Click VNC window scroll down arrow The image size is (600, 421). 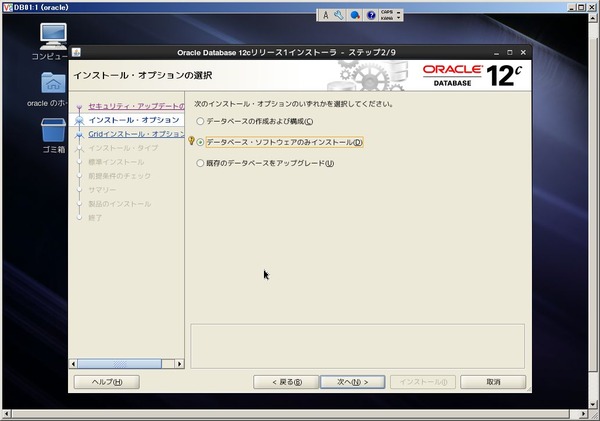593,405
